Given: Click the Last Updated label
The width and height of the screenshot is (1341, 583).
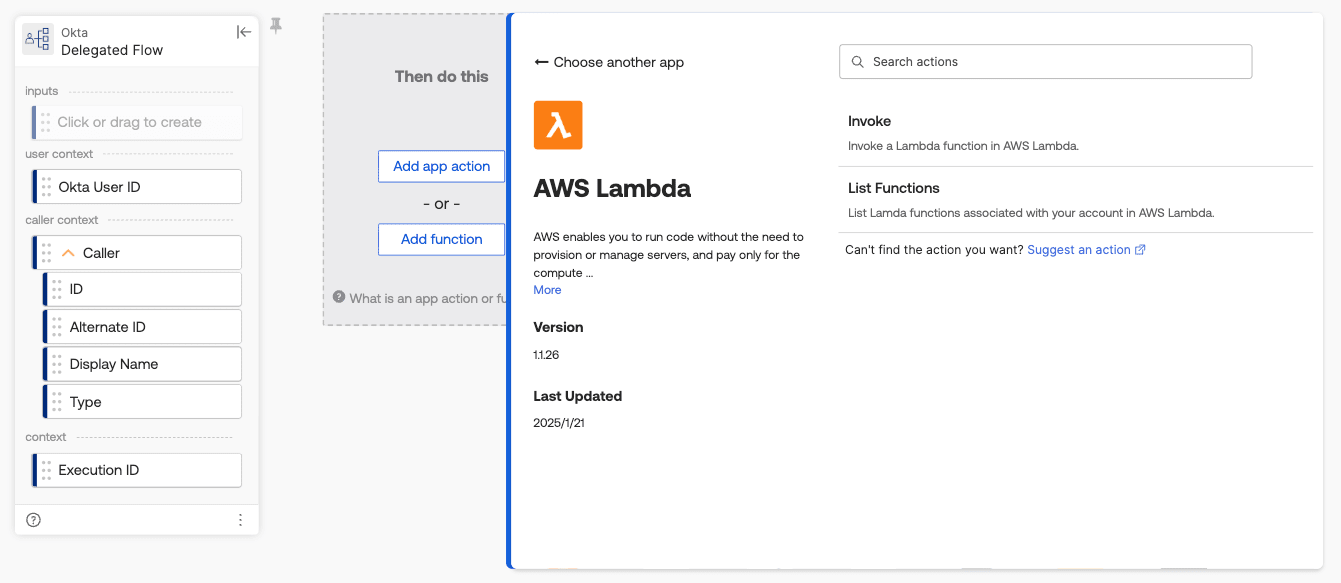Looking at the screenshot, I should pyautogui.click(x=578, y=396).
